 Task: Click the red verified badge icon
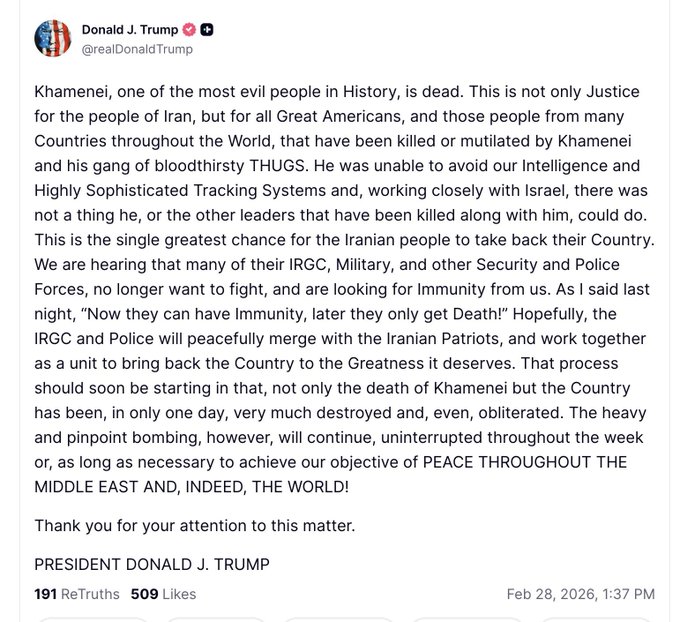tap(187, 30)
